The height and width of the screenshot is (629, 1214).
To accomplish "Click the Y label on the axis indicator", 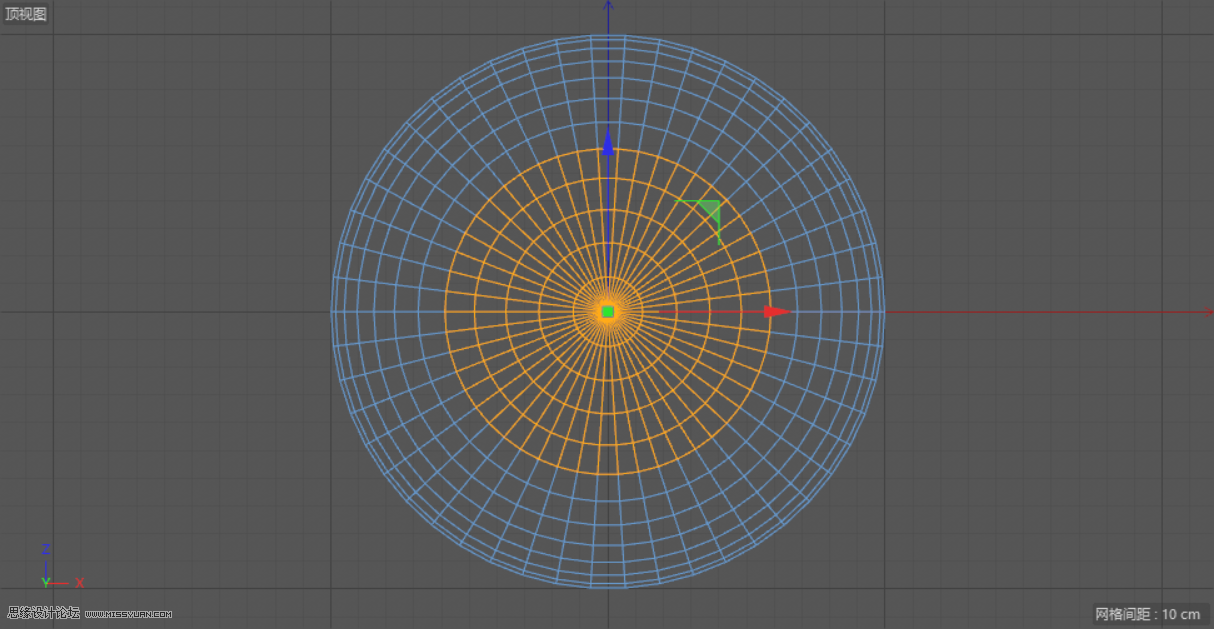I will point(44,581).
